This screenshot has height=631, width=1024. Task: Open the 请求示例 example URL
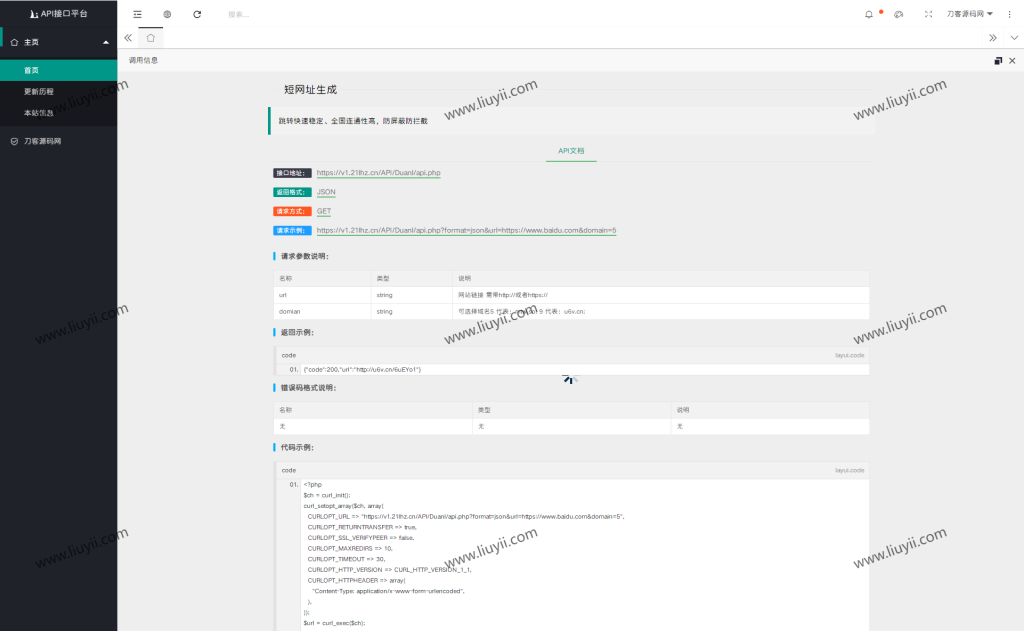(x=466, y=231)
